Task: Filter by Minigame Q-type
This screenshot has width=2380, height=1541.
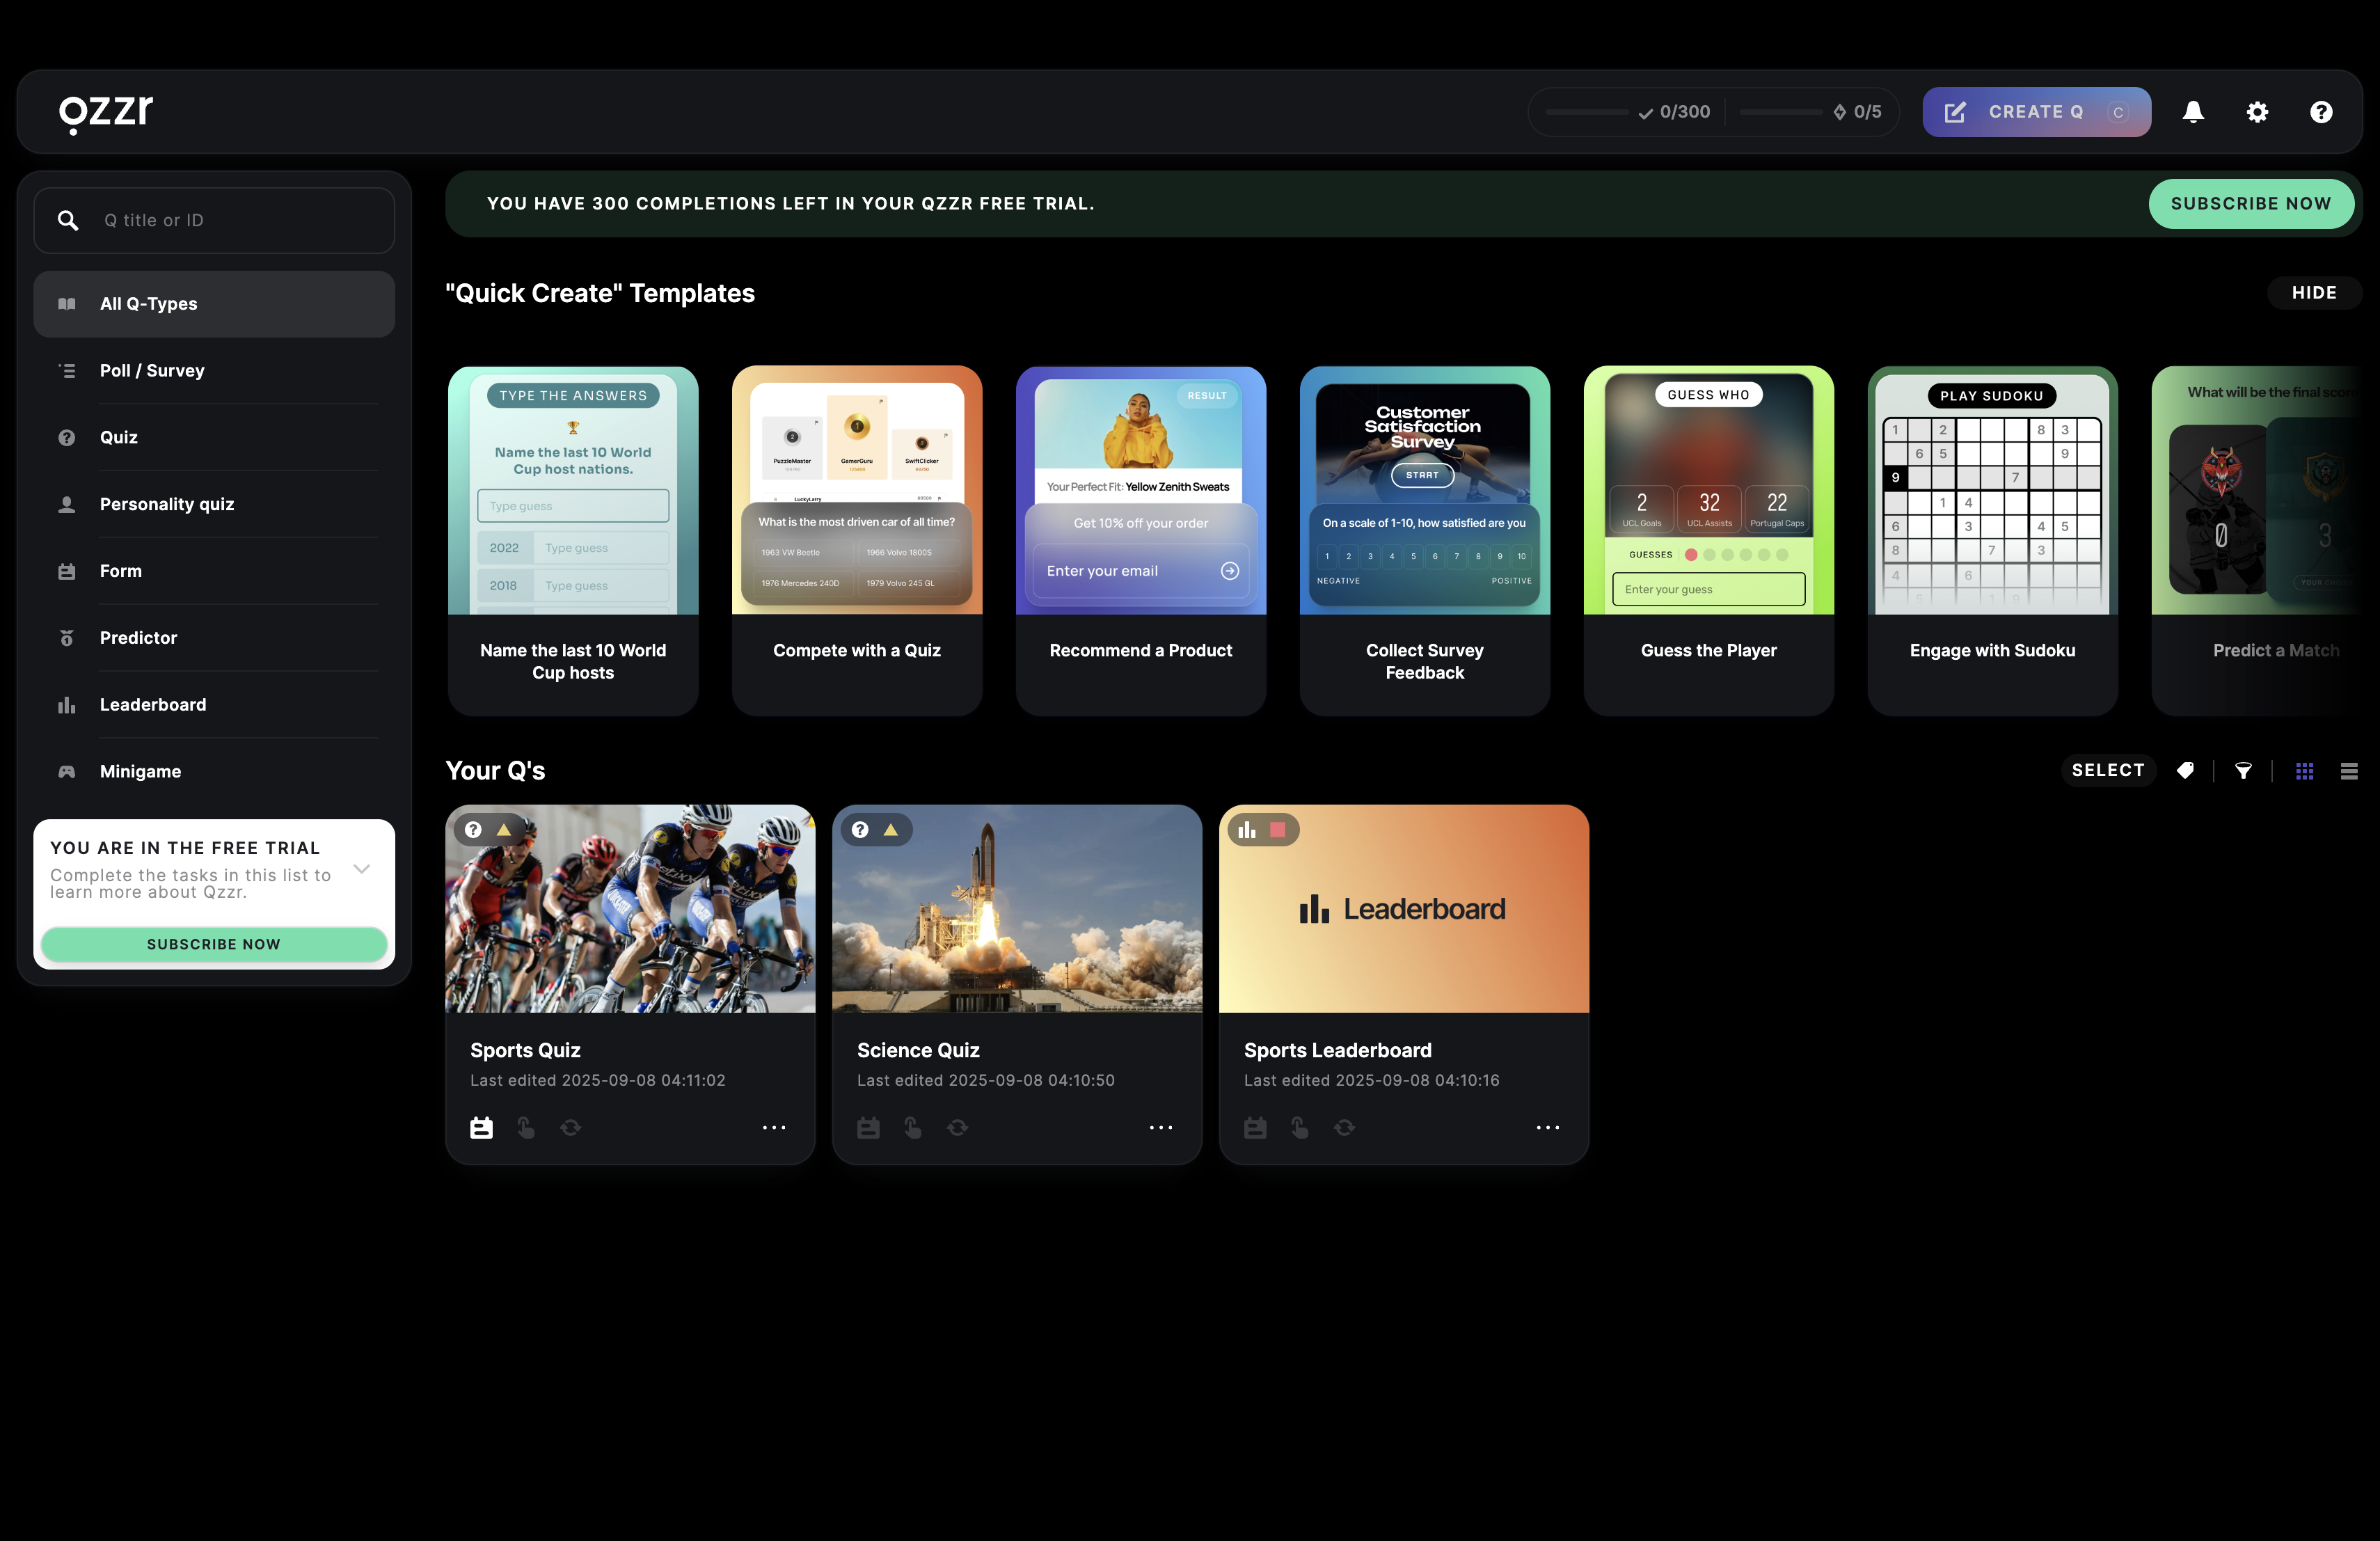Action: pyautogui.click(x=140, y=771)
